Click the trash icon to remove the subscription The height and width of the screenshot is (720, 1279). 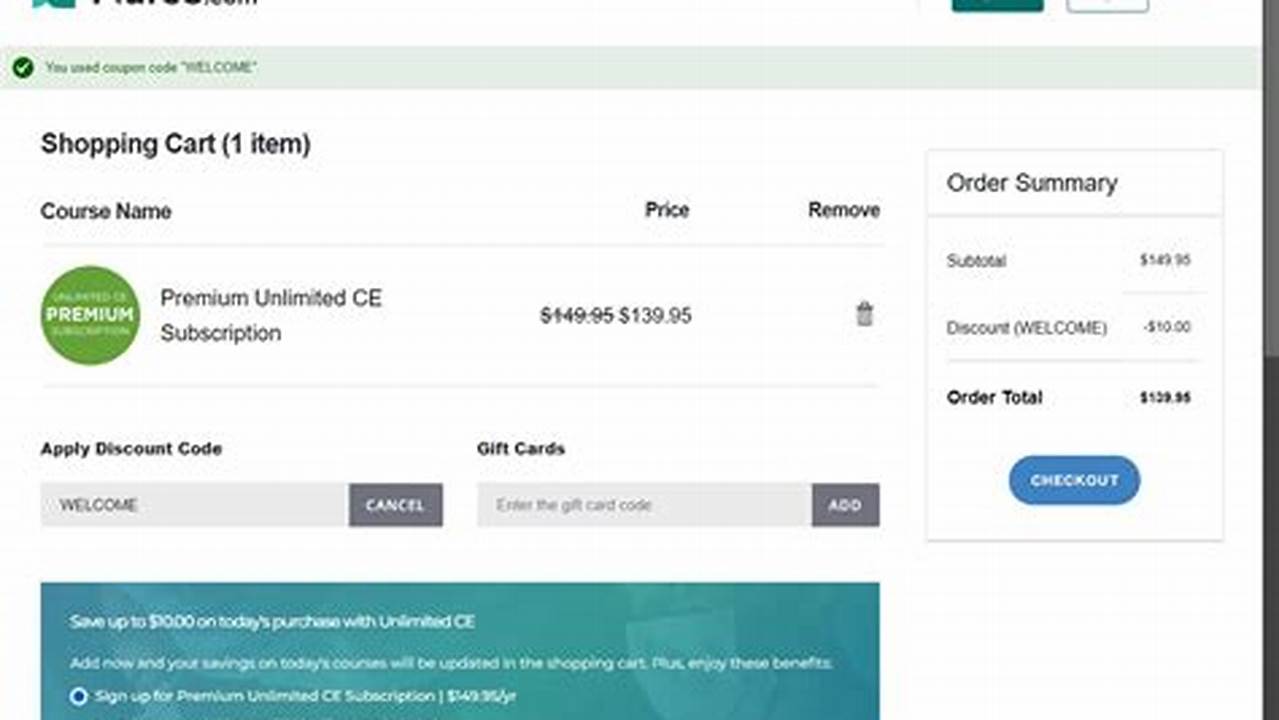point(863,314)
